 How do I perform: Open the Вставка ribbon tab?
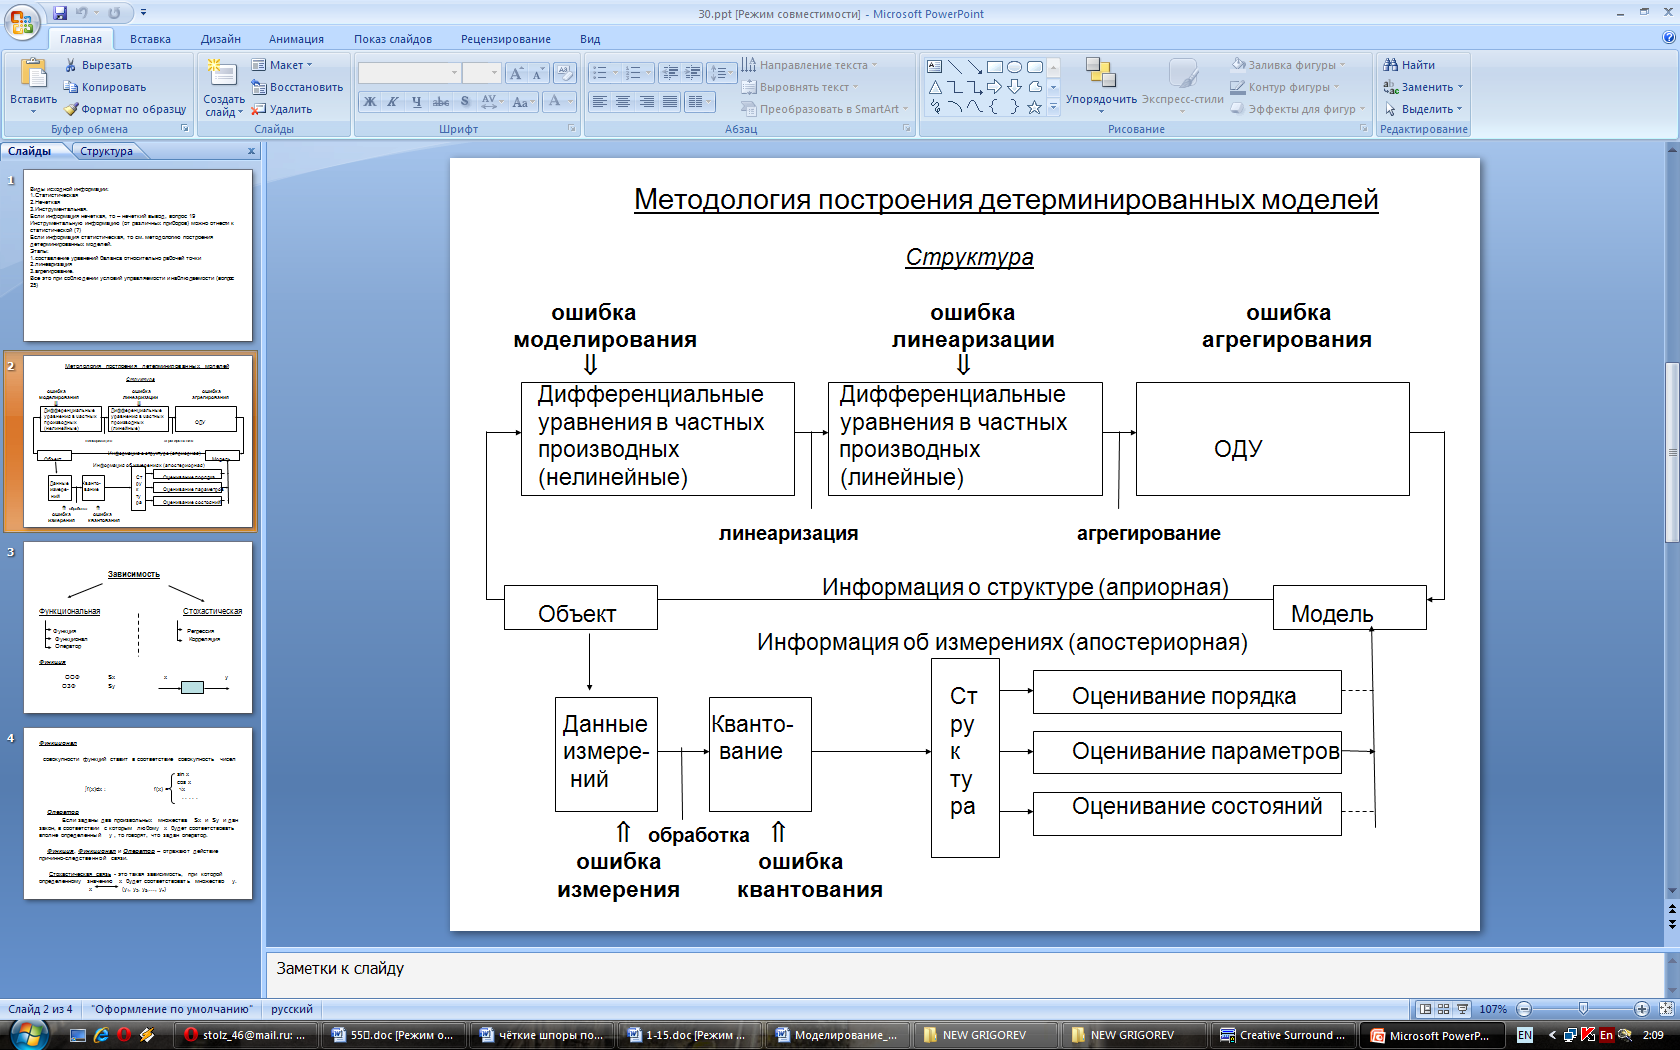coord(150,39)
